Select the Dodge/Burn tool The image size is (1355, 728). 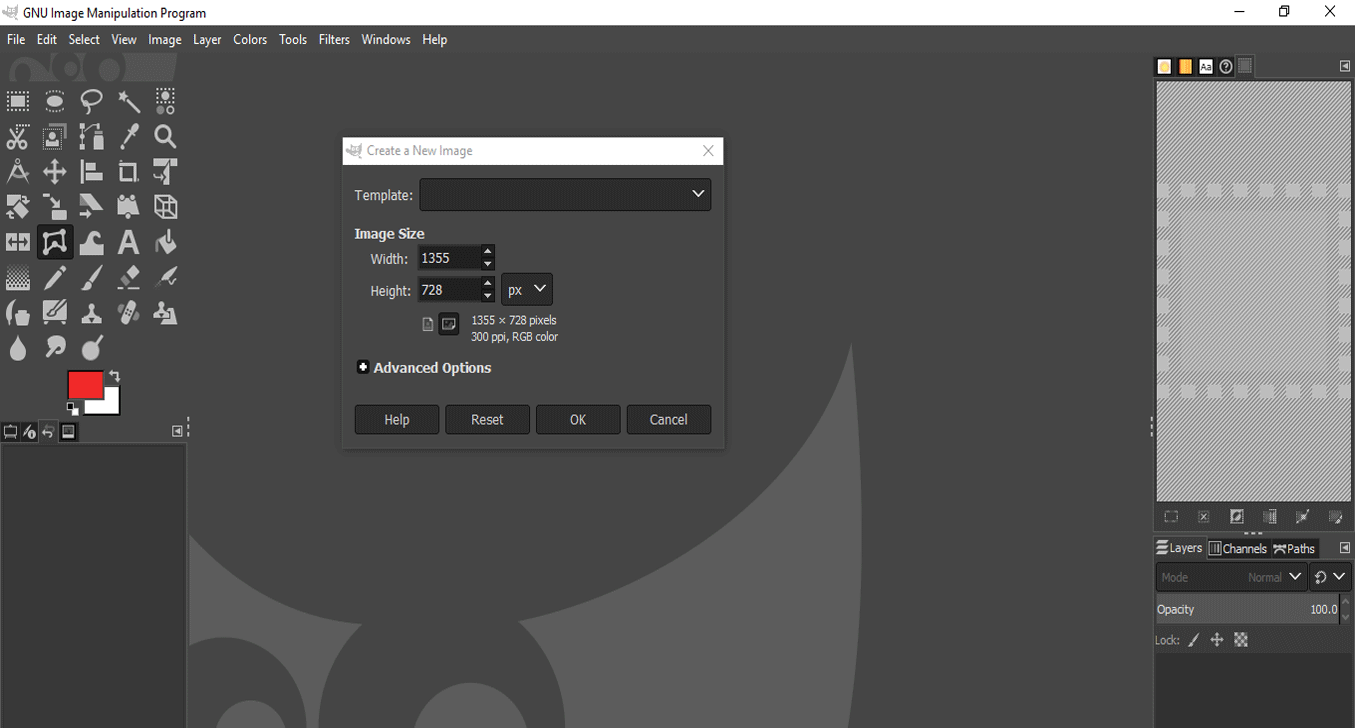[92, 348]
